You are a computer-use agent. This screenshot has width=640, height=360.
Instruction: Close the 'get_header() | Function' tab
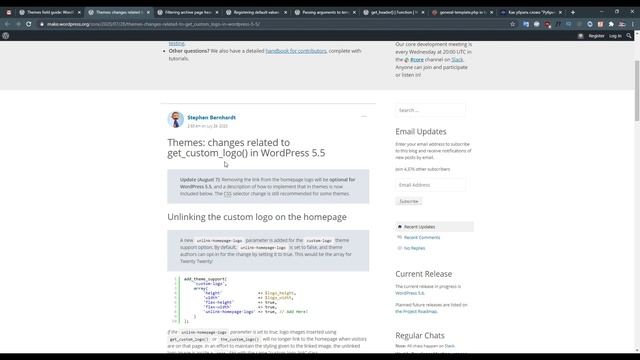(422, 12)
